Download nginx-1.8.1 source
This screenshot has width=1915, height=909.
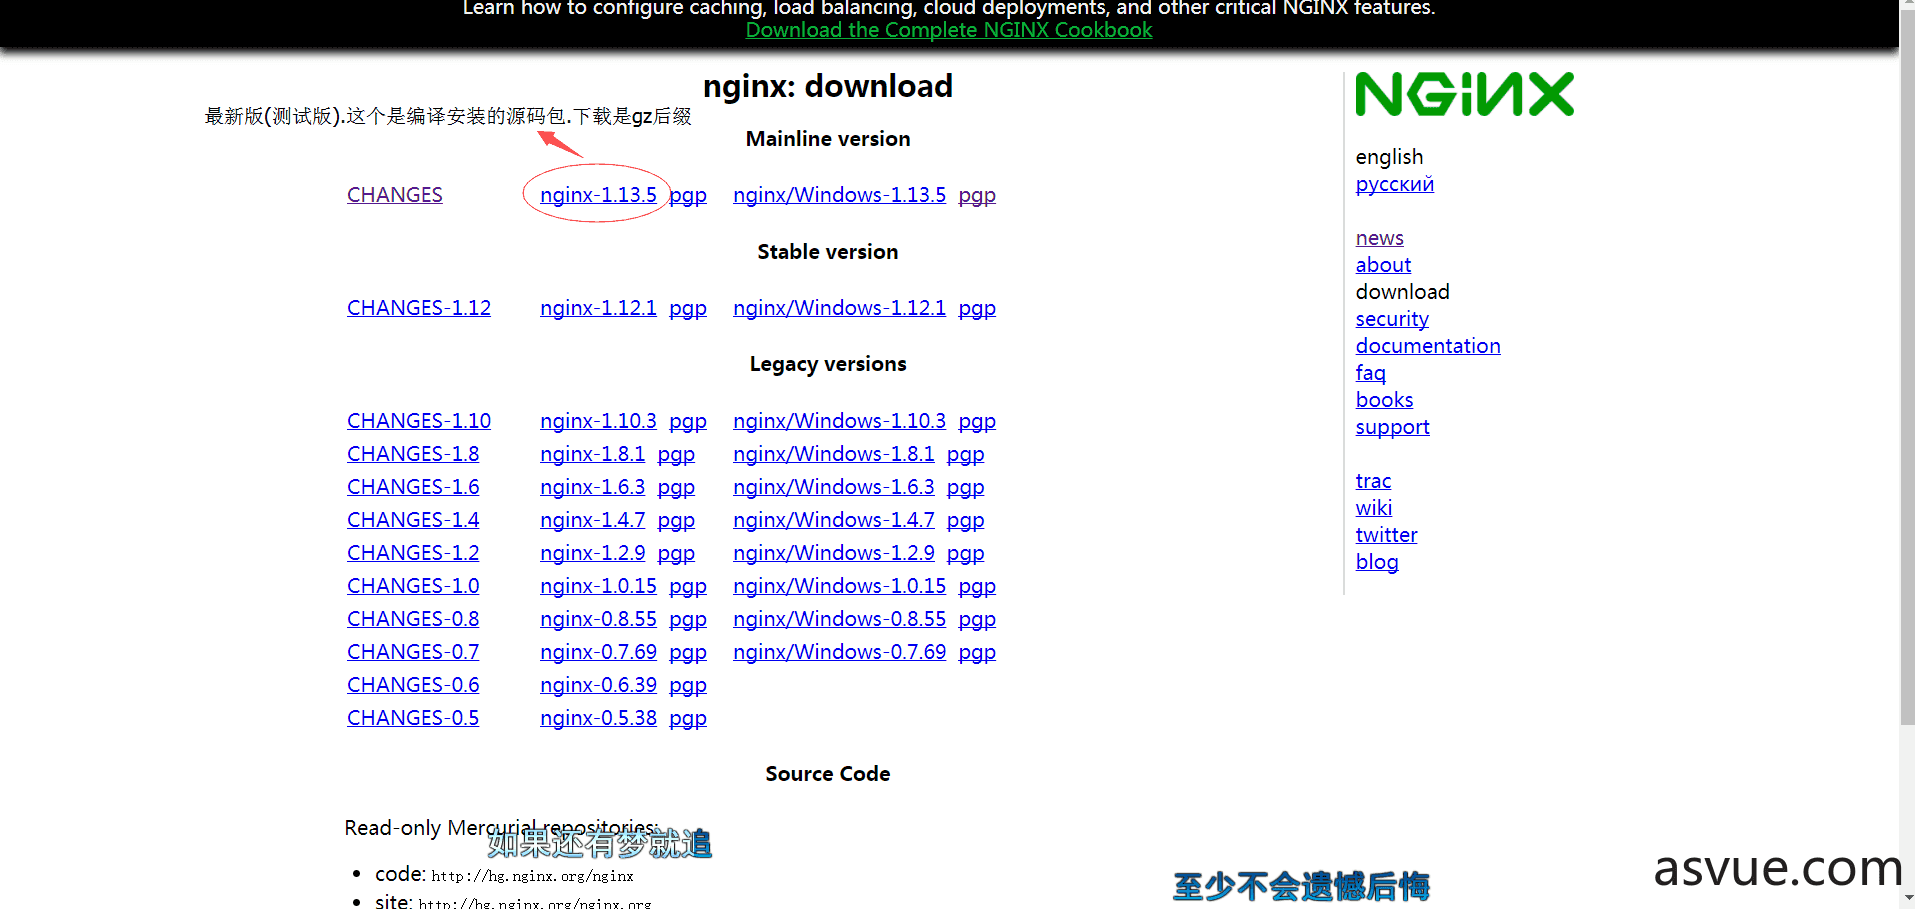click(592, 454)
